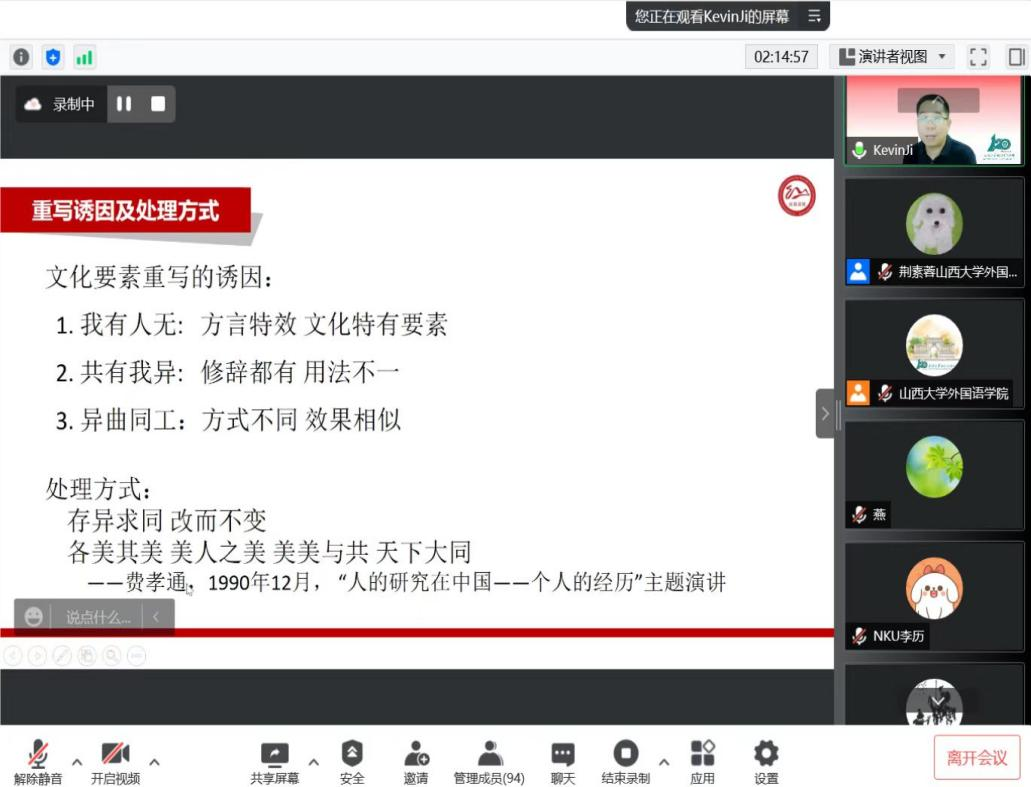Click the meeting security shield icon

coord(52,56)
